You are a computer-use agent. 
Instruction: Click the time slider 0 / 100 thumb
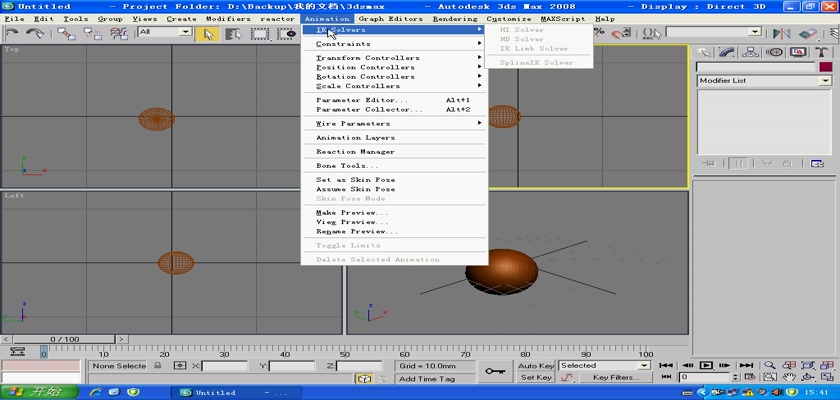click(64, 339)
